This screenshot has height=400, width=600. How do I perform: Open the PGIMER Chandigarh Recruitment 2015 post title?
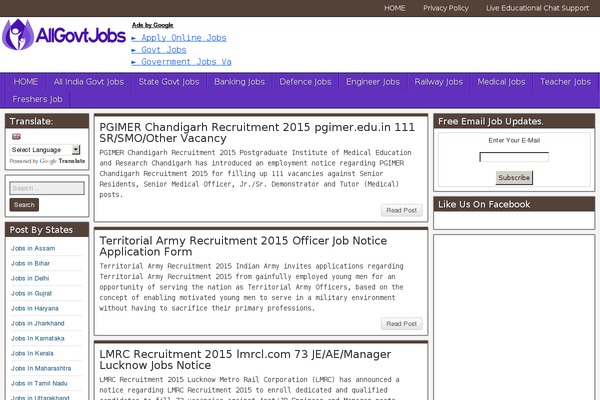(257, 132)
